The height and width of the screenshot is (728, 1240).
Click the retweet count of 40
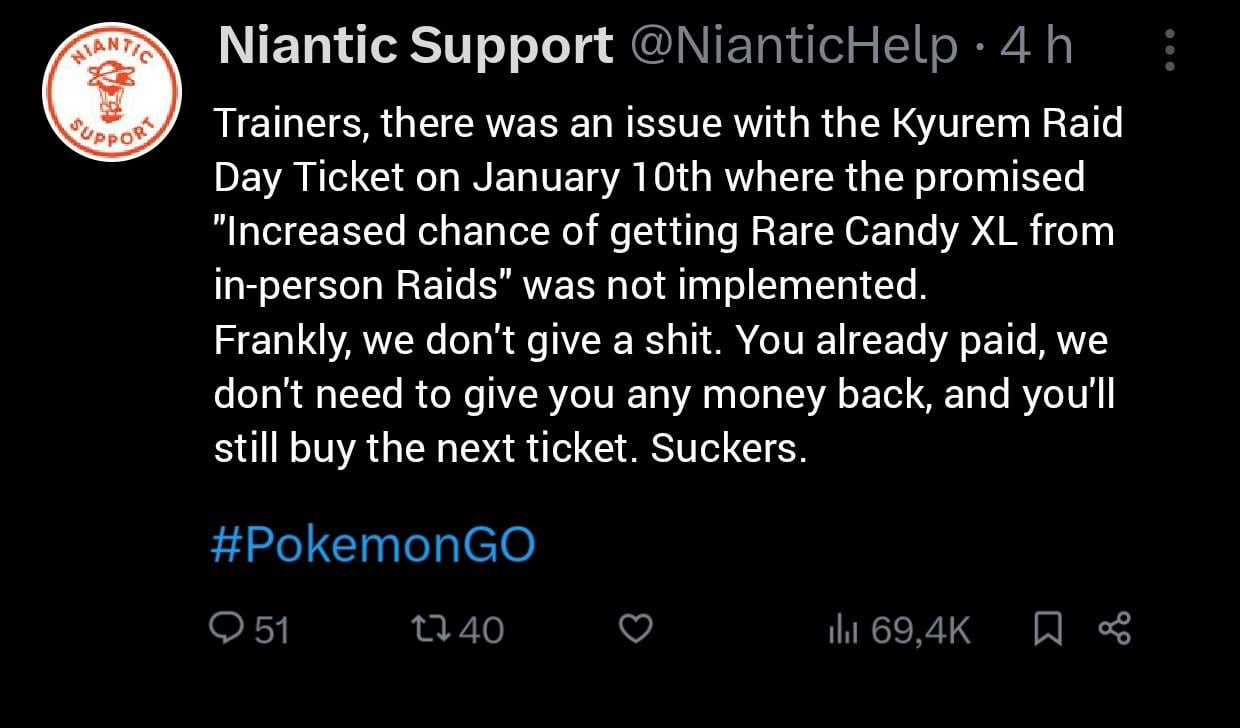(x=484, y=629)
